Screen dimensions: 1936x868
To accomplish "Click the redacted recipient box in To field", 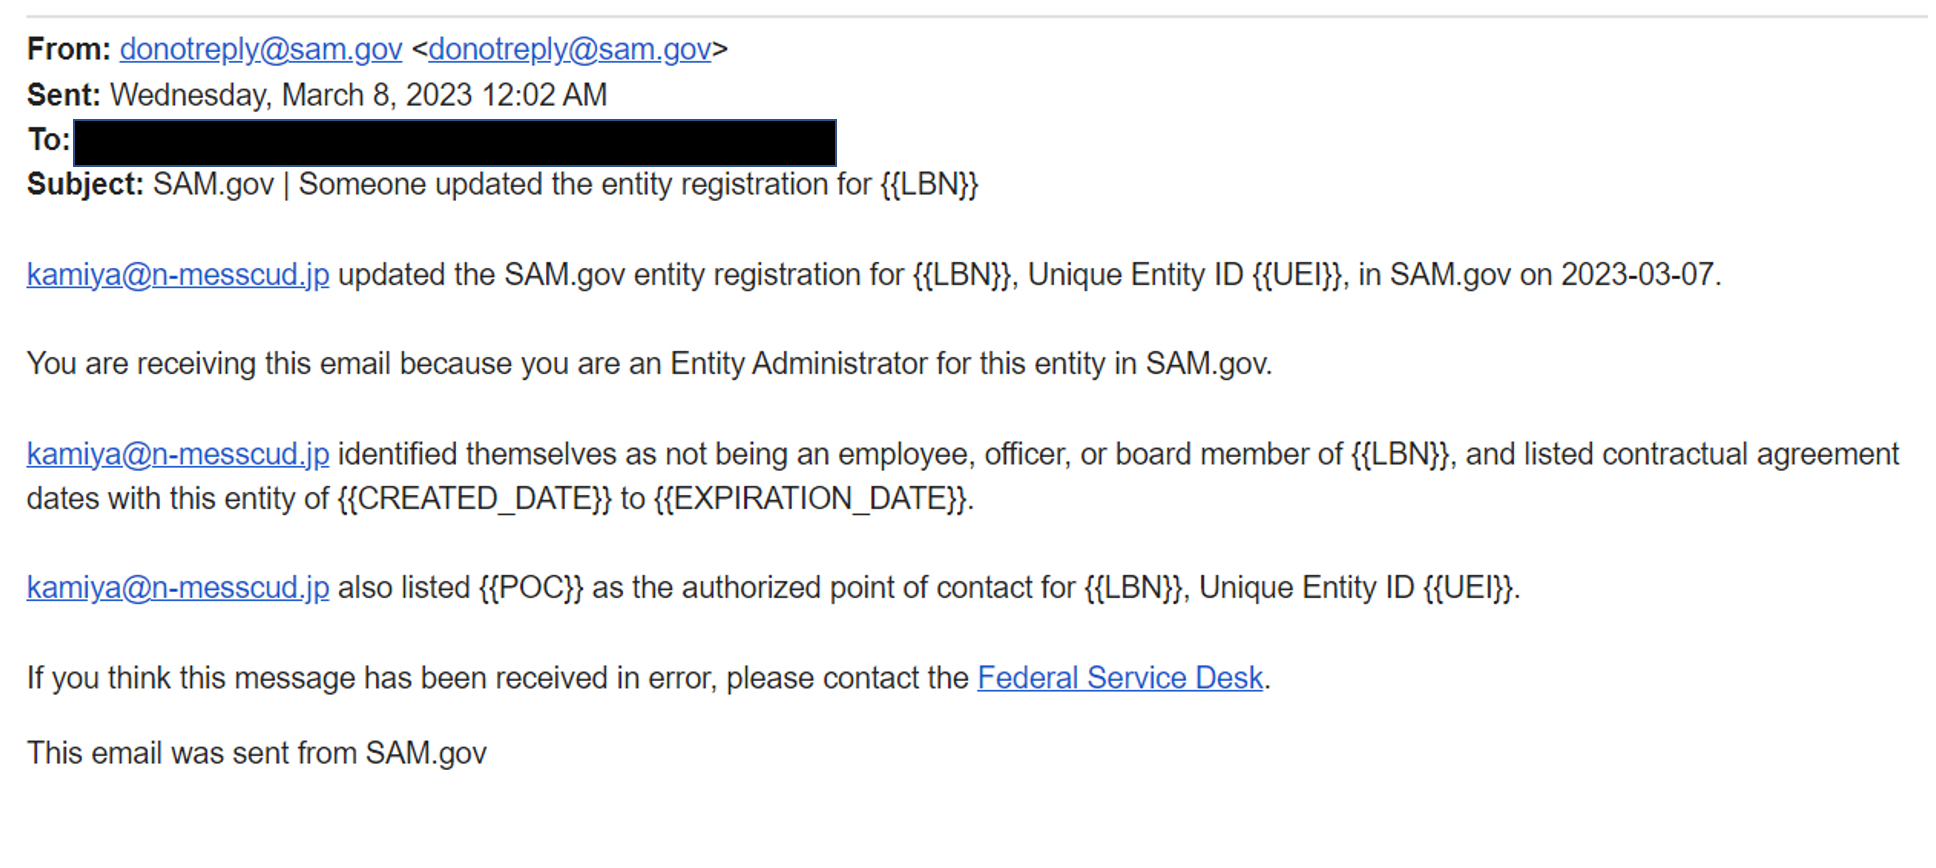I will click(x=455, y=142).
